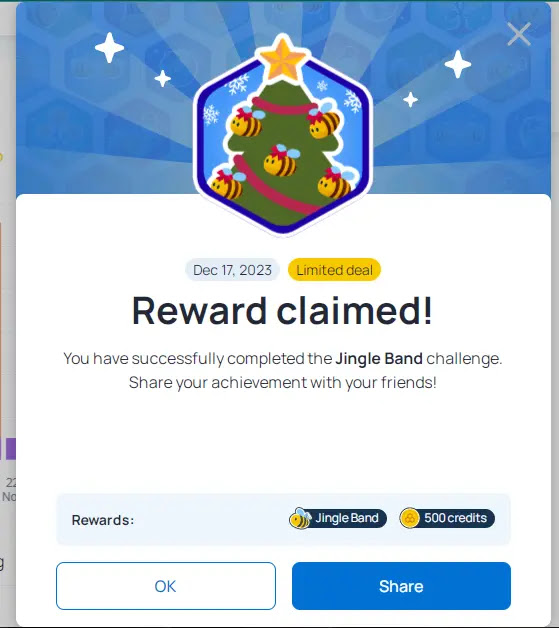This screenshot has width=559, height=628.
Task: Select the 500 credits reward chip
Action: tap(447, 518)
